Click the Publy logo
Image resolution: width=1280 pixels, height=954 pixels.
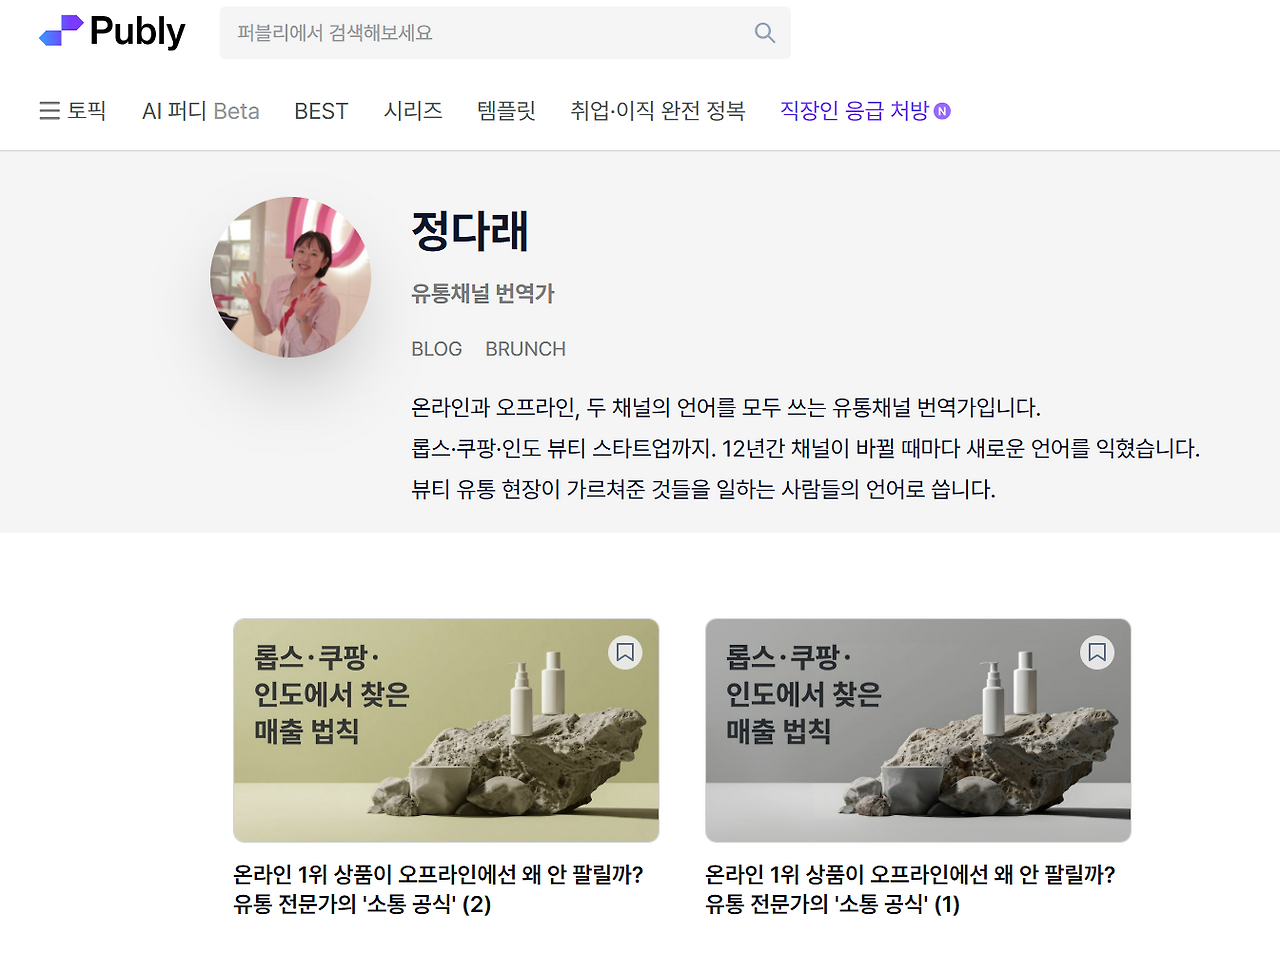[112, 31]
